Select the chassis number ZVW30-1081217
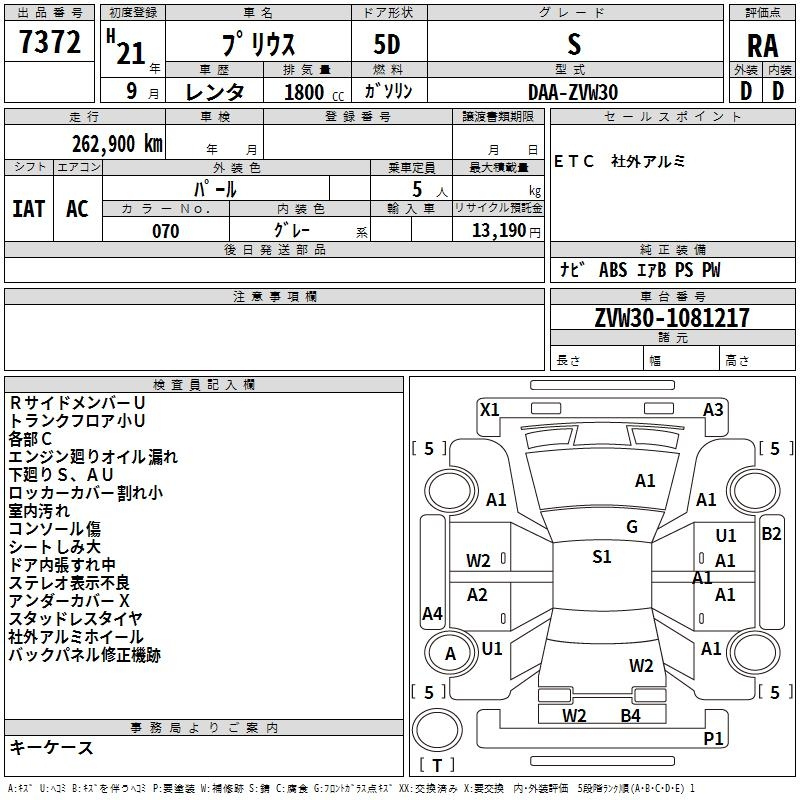Viewport: 800px width, 800px height. pyautogui.click(x=672, y=318)
